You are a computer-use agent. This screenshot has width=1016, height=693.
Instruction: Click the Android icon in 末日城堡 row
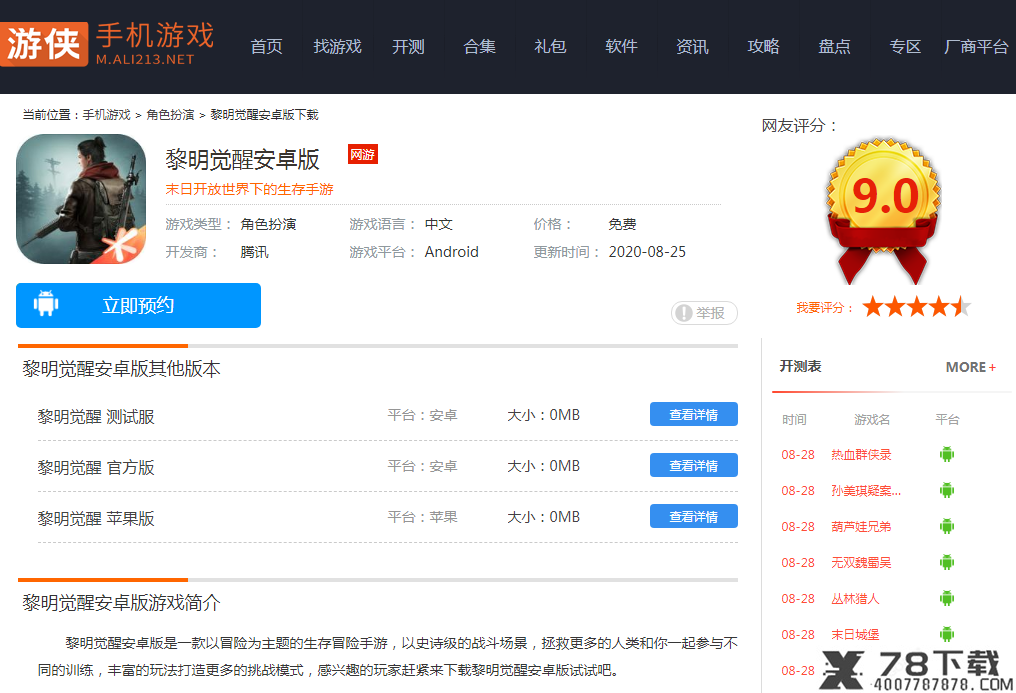[x=947, y=634]
